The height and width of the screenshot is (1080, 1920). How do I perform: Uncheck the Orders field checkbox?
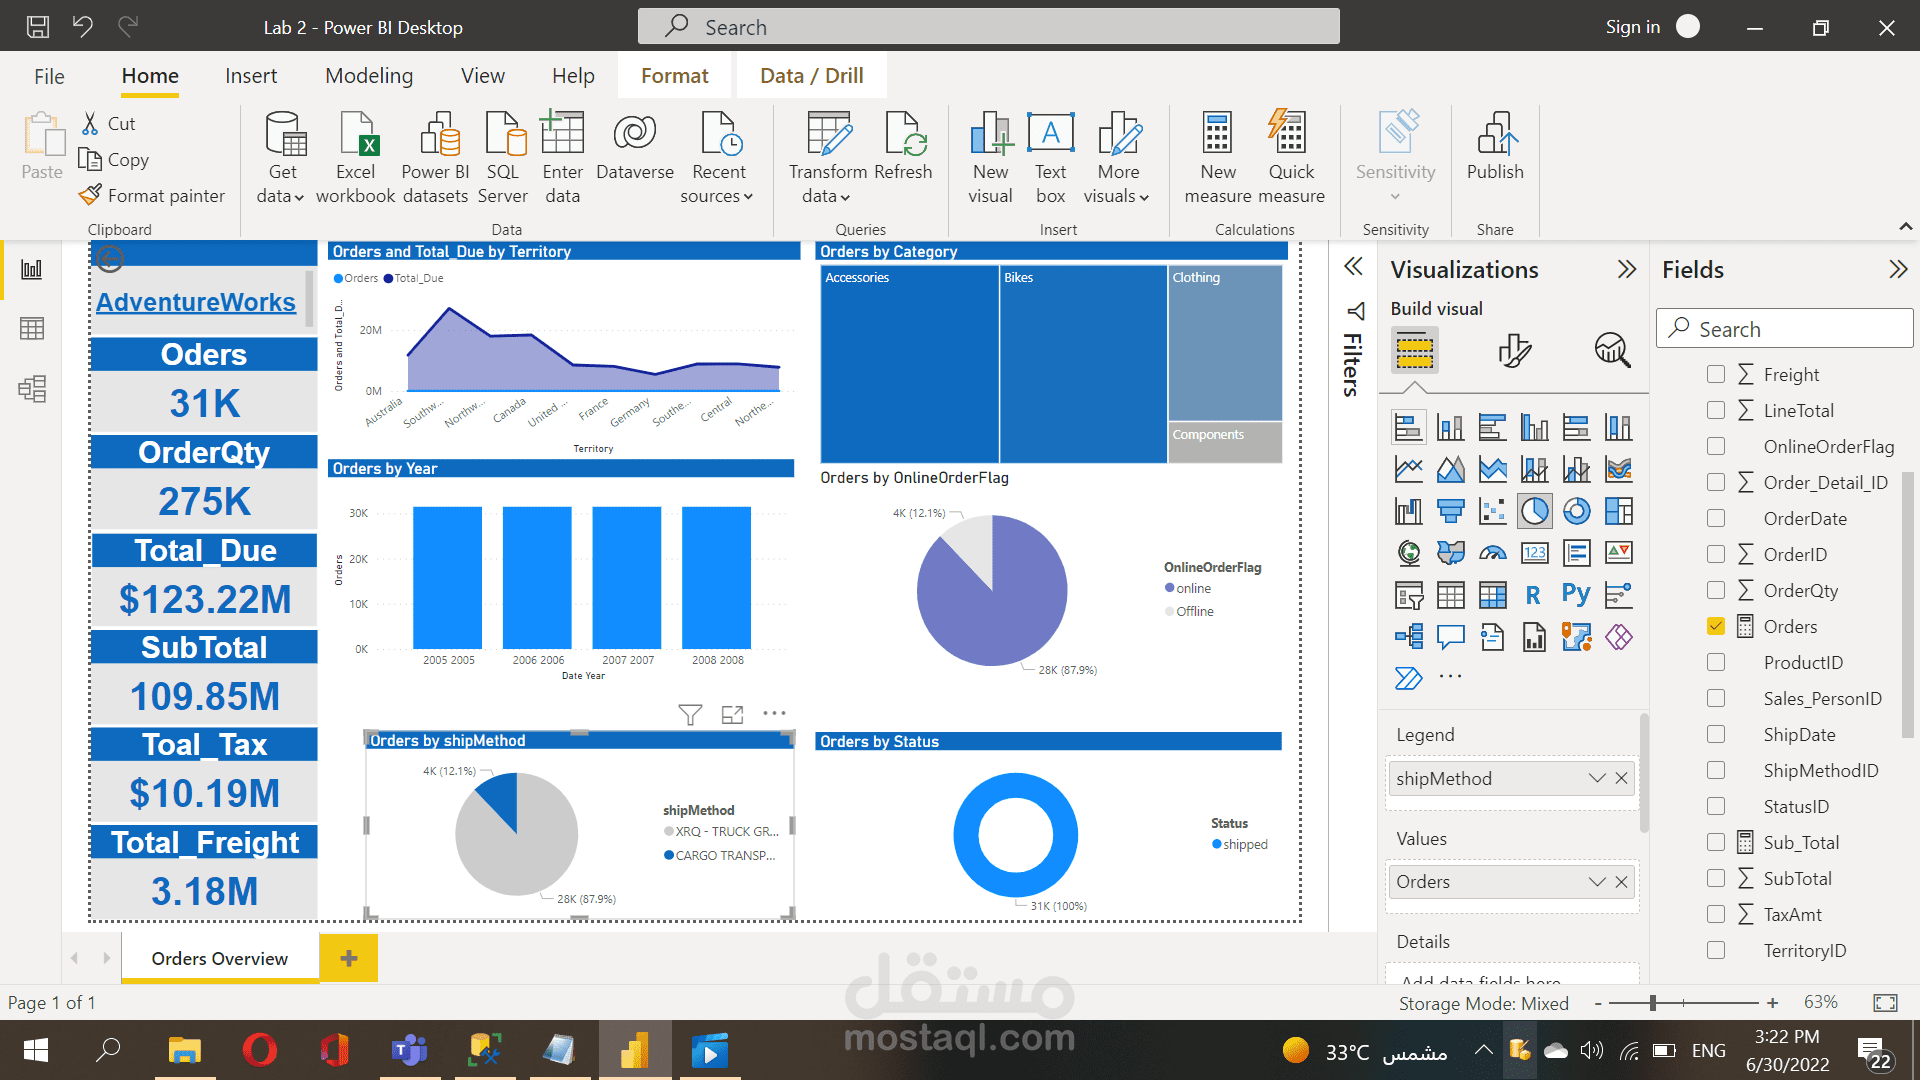point(1716,626)
